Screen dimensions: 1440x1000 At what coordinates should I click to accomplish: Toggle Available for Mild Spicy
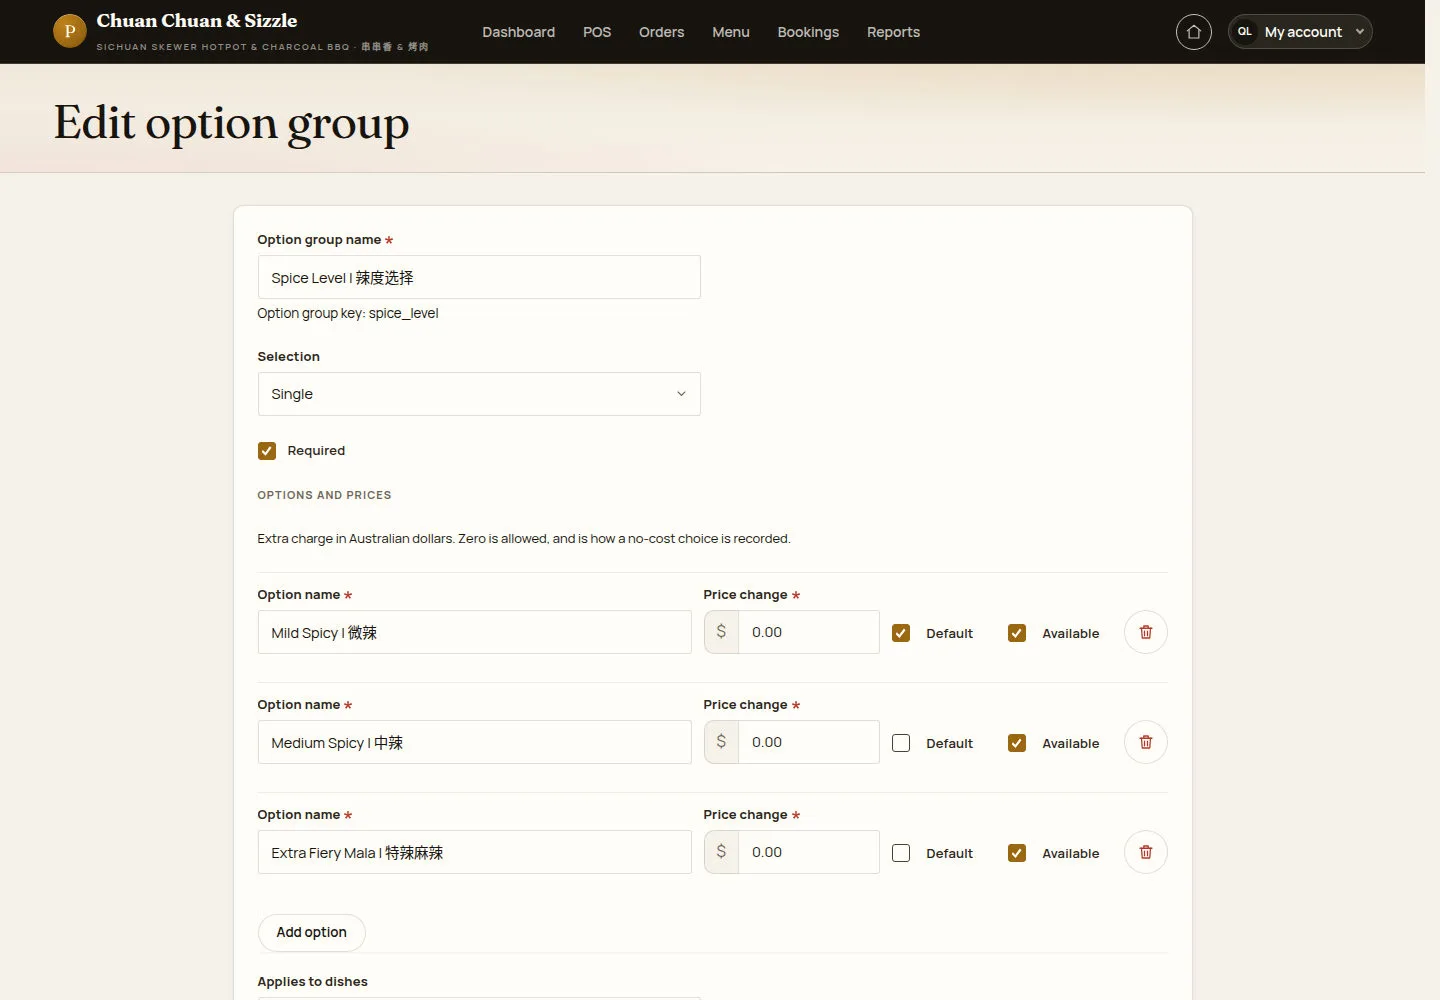(x=1017, y=633)
